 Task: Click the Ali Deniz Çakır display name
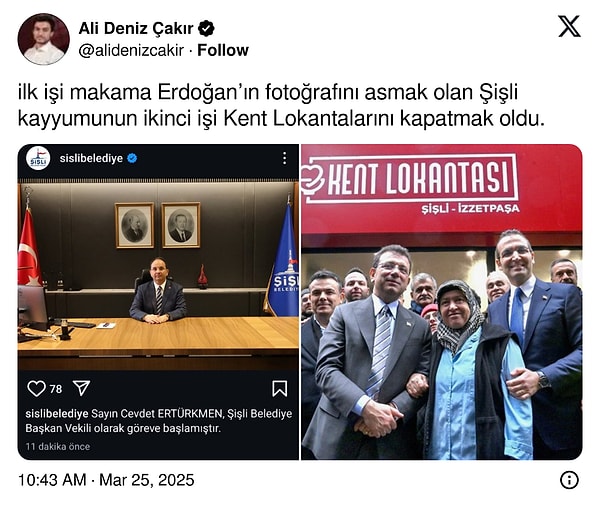coord(136,28)
